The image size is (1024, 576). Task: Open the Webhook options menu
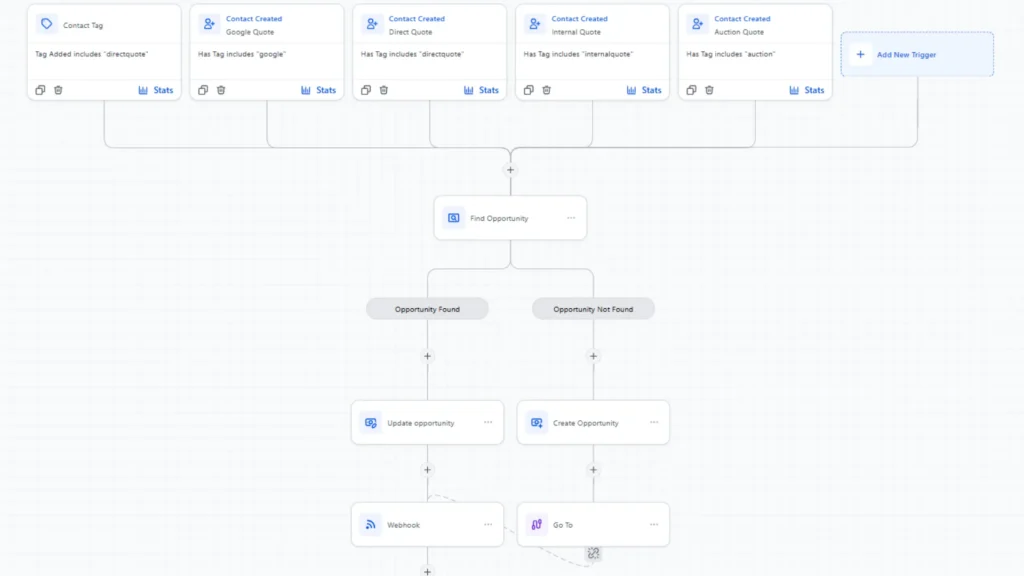coord(488,524)
